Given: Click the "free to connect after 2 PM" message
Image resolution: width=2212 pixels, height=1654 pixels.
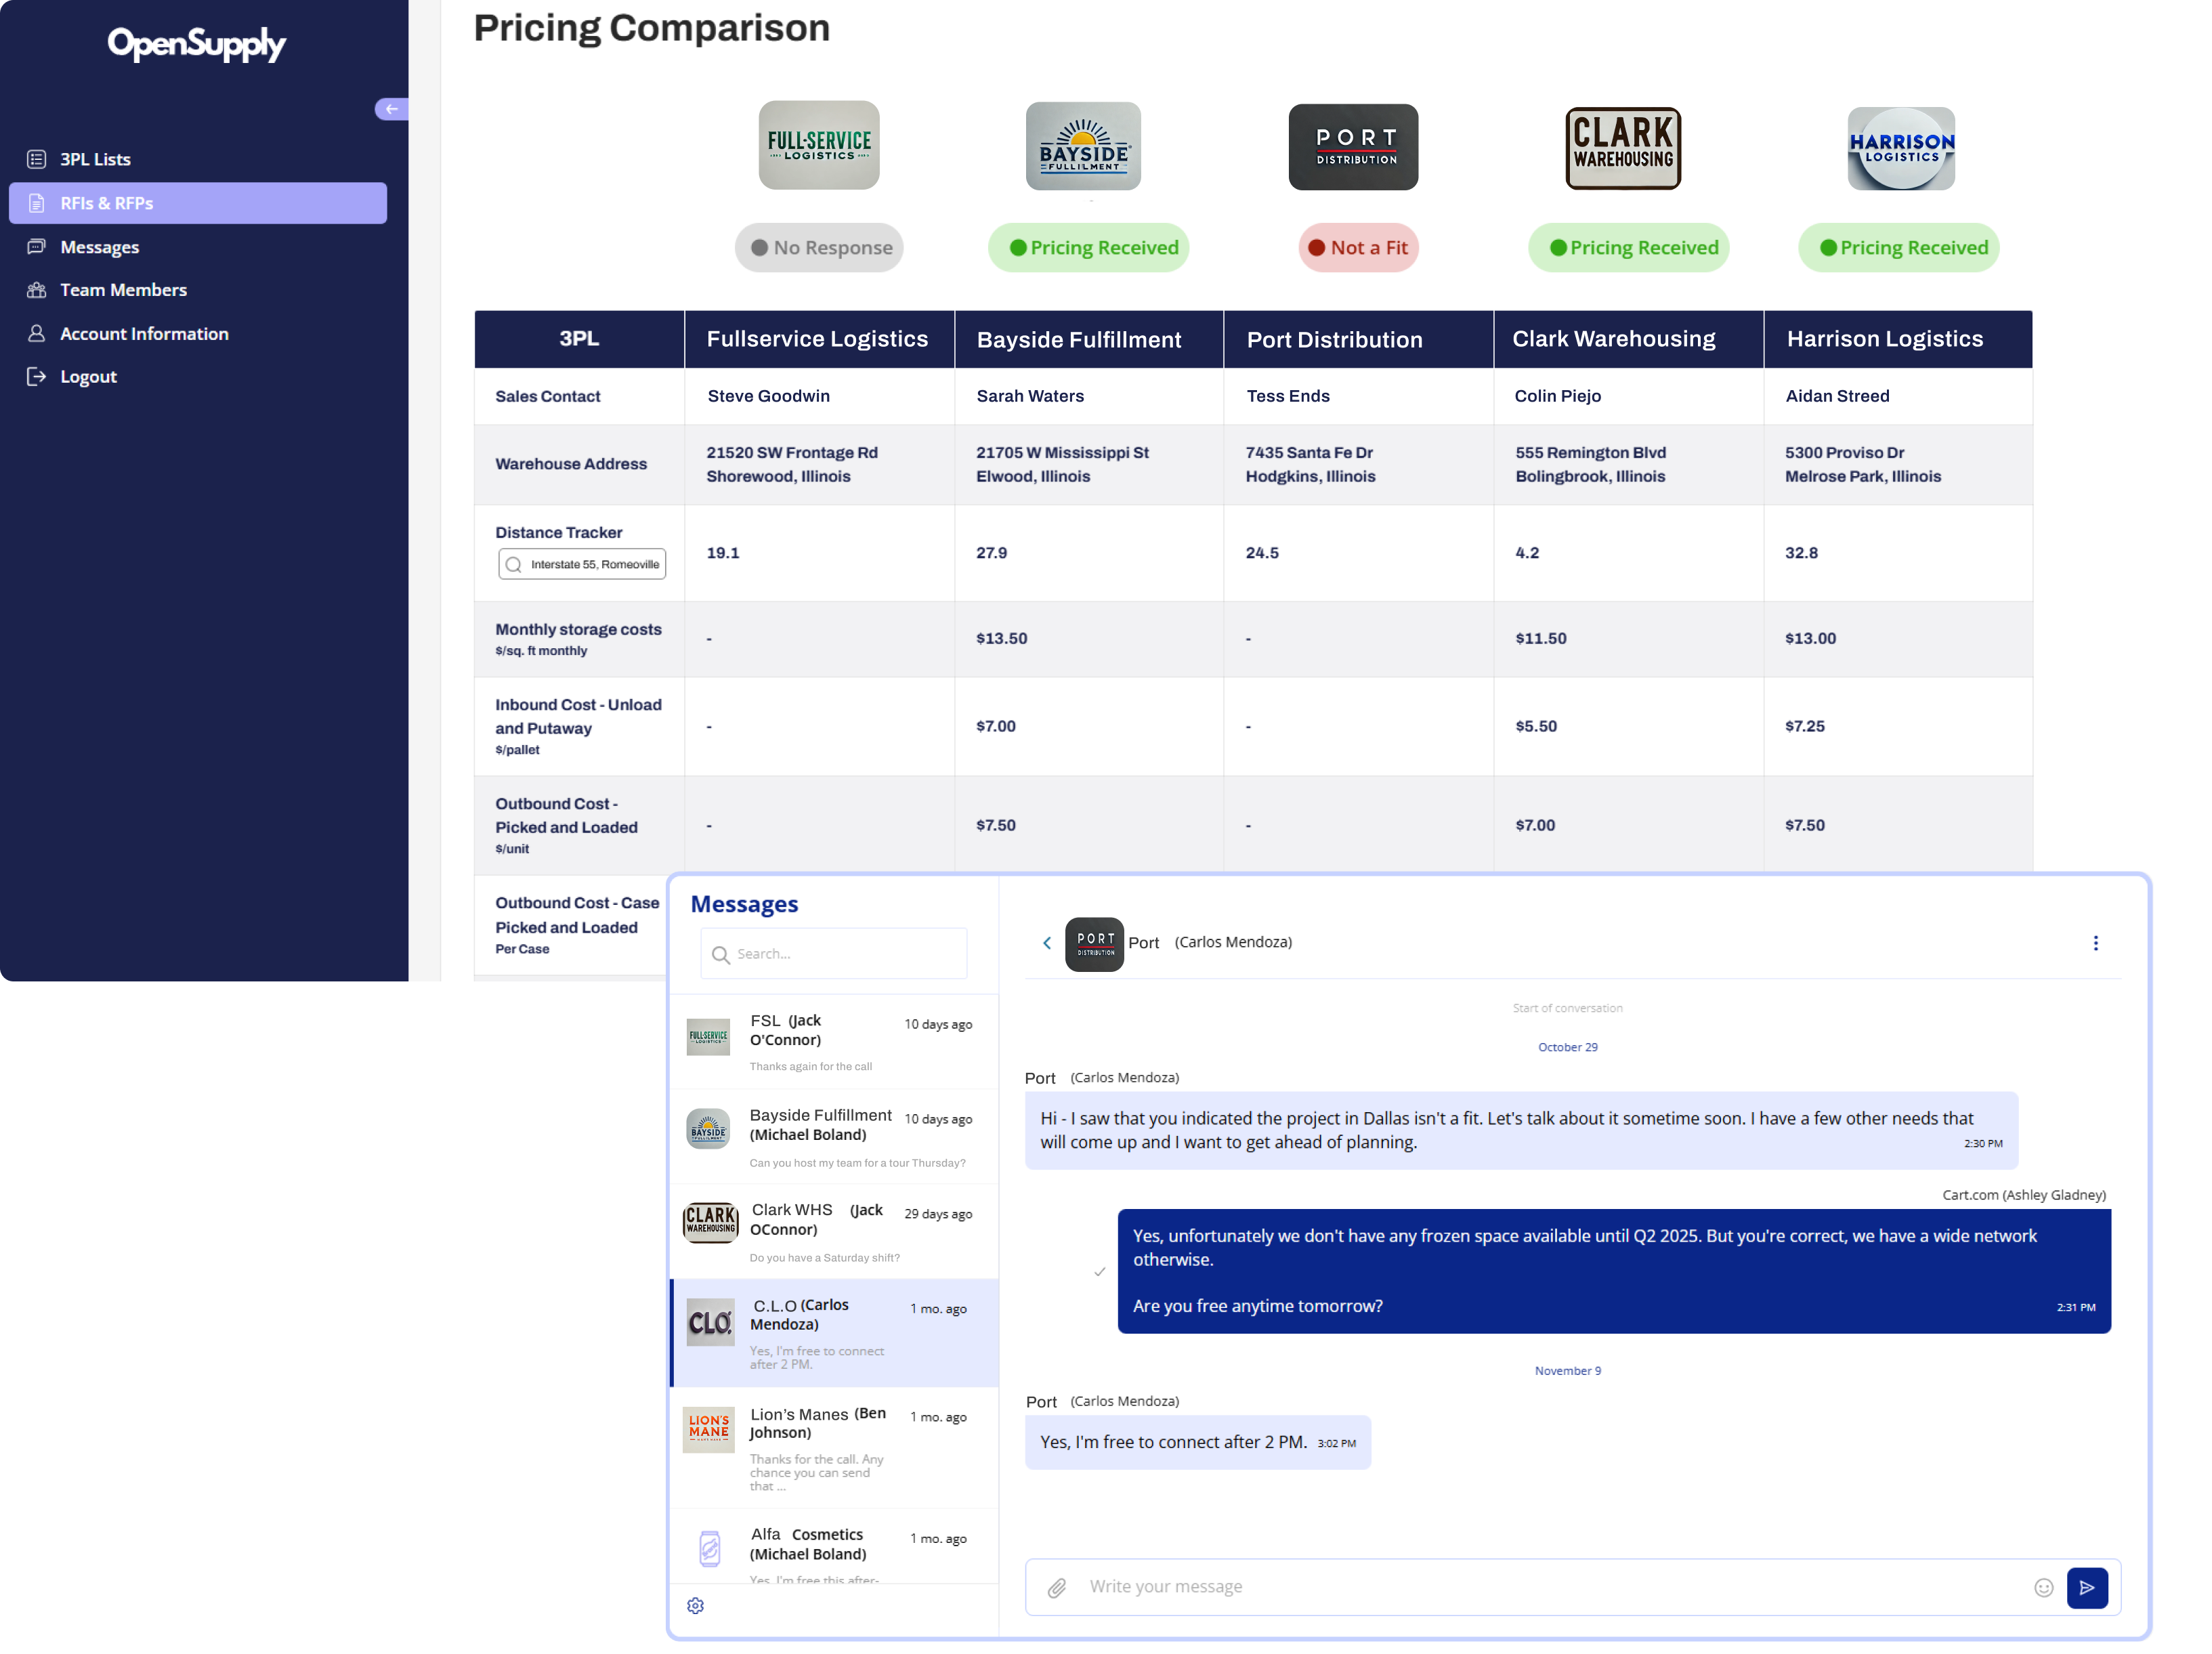Looking at the screenshot, I should pos(1198,1442).
